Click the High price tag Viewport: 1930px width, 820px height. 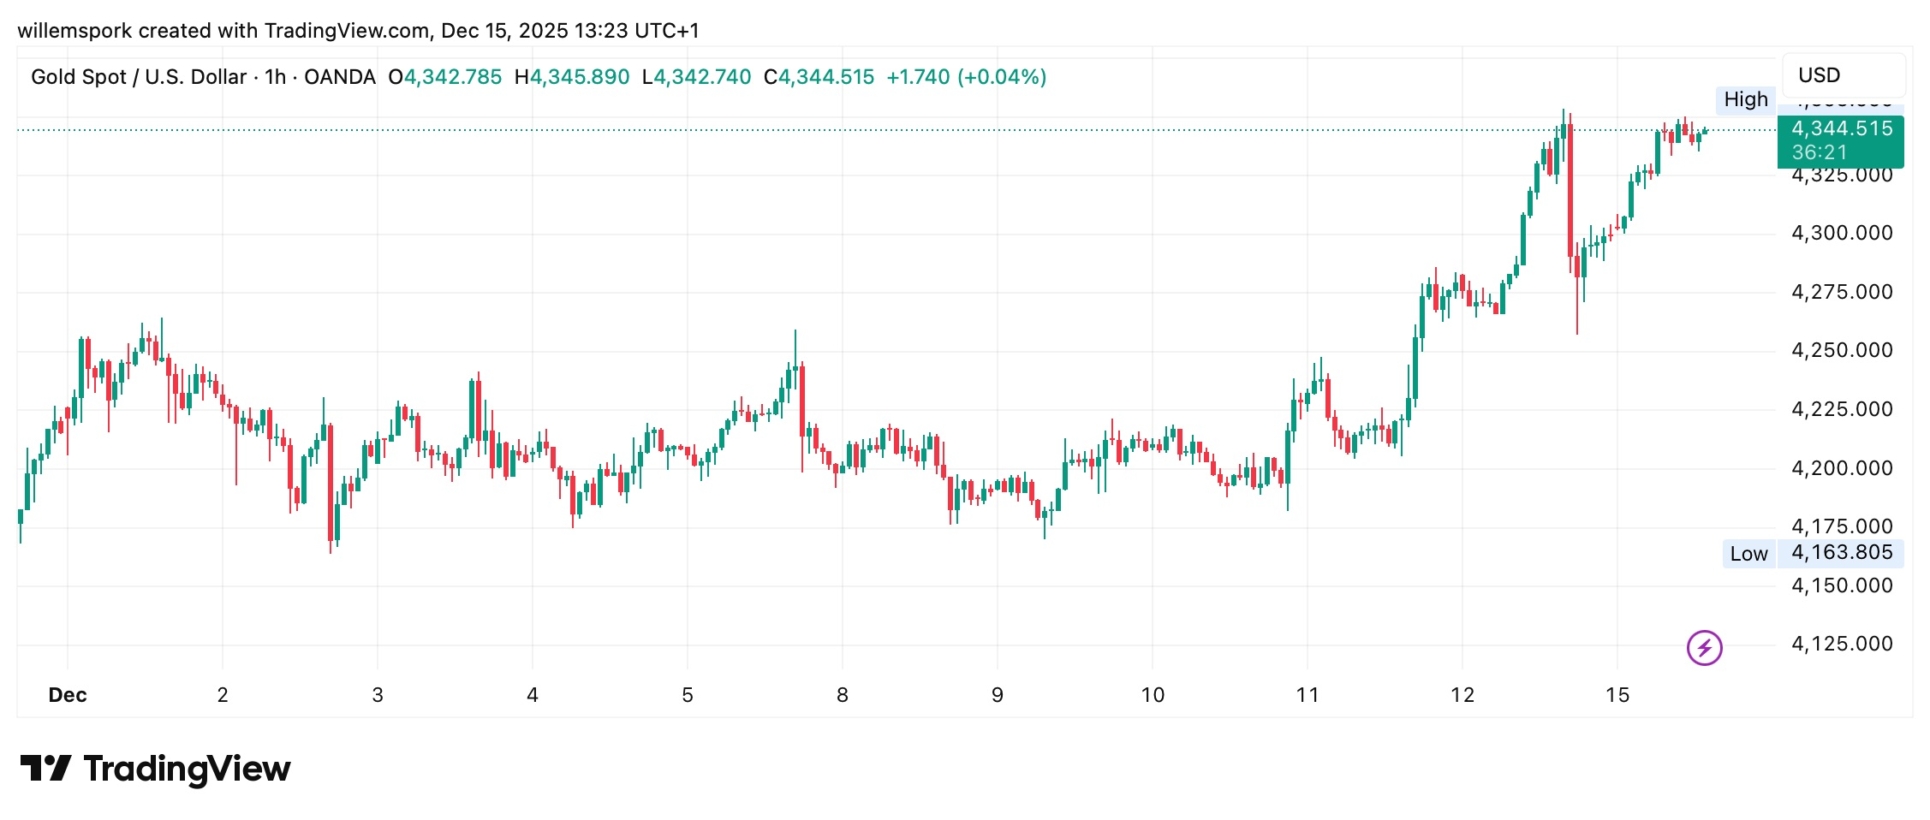tap(1746, 99)
